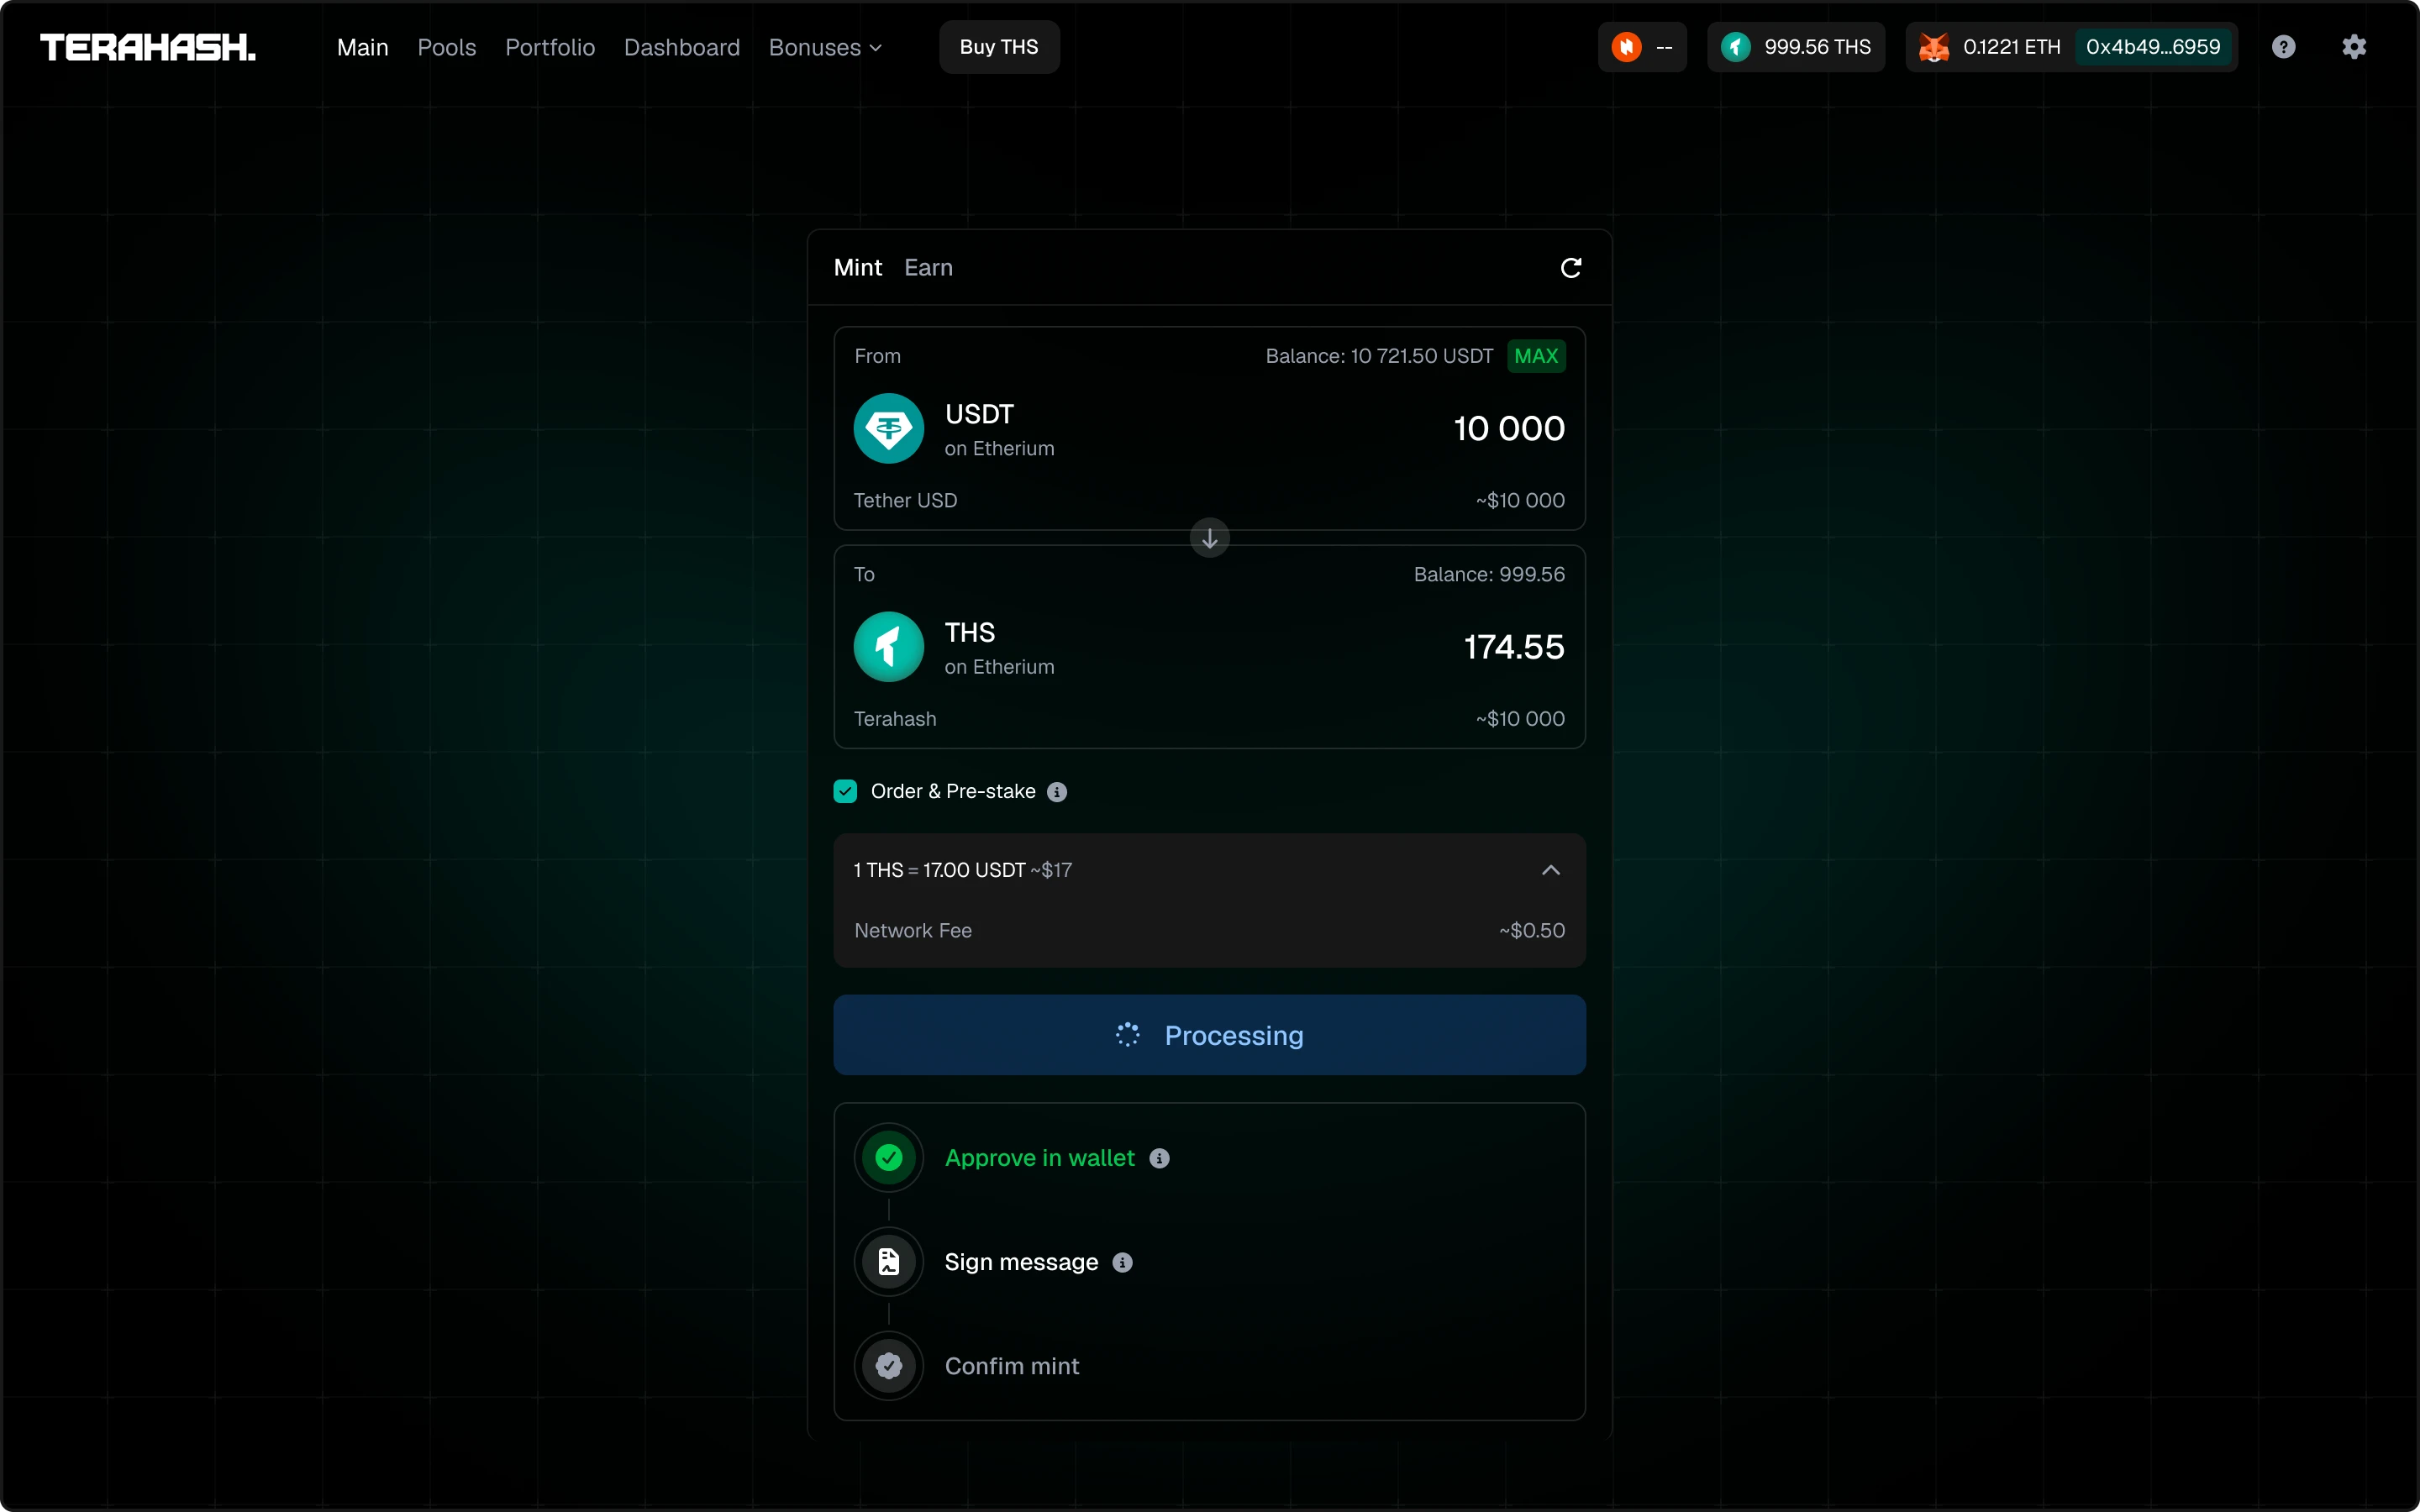Edit the 10 000 USDT amount field
The height and width of the screenshot is (1512, 2420).
tap(1509, 429)
